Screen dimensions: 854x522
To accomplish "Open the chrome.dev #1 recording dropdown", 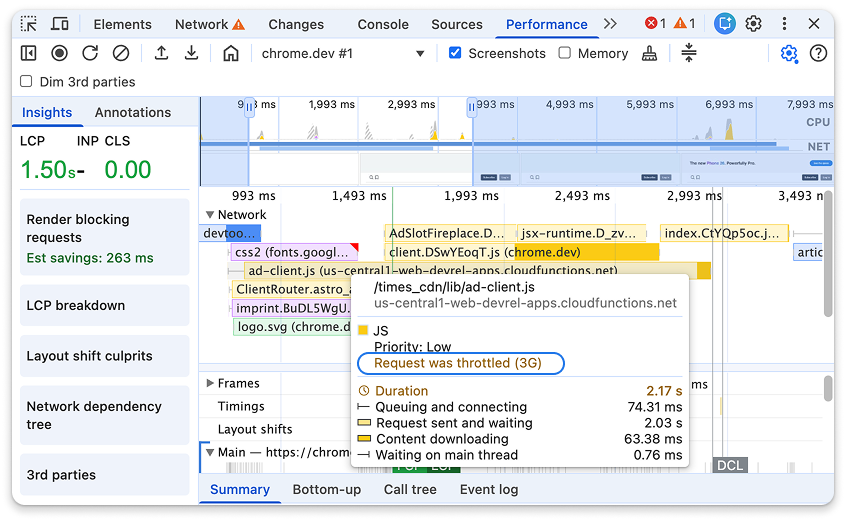I will point(343,54).
